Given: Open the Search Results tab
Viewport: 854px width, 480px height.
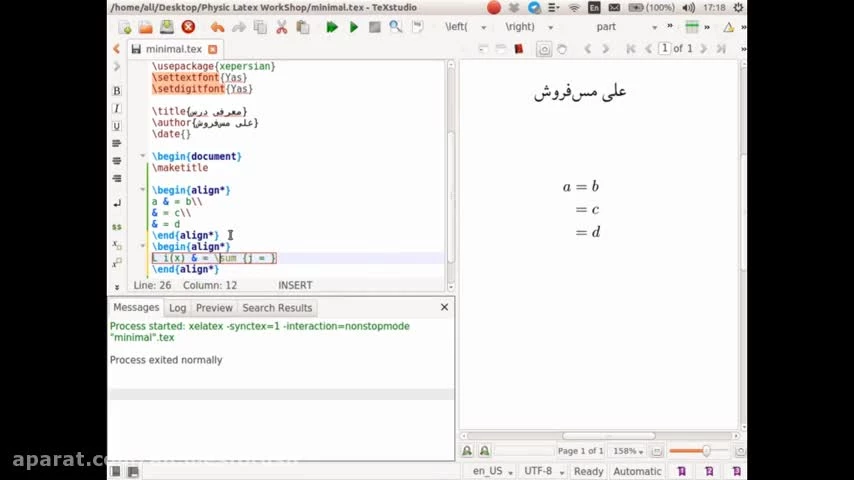Looking at the screenshot, I should click(x=277, y=308).
